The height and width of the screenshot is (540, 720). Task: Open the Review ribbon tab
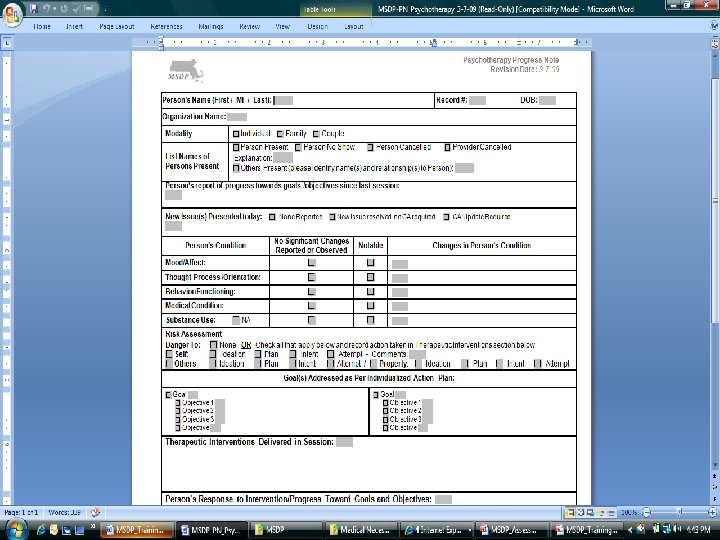(x=249, y=27)
